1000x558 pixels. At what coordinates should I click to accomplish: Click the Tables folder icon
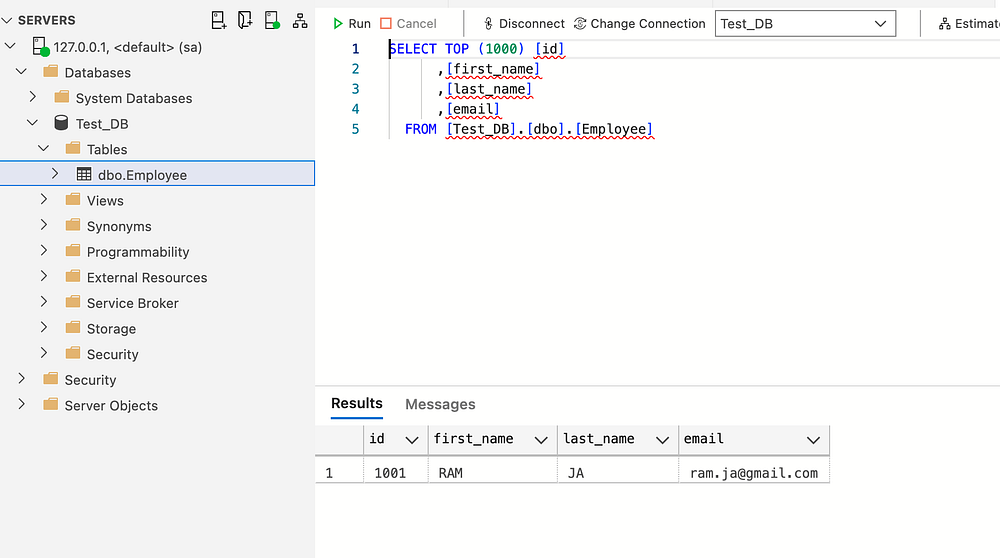tap(73, 148)
